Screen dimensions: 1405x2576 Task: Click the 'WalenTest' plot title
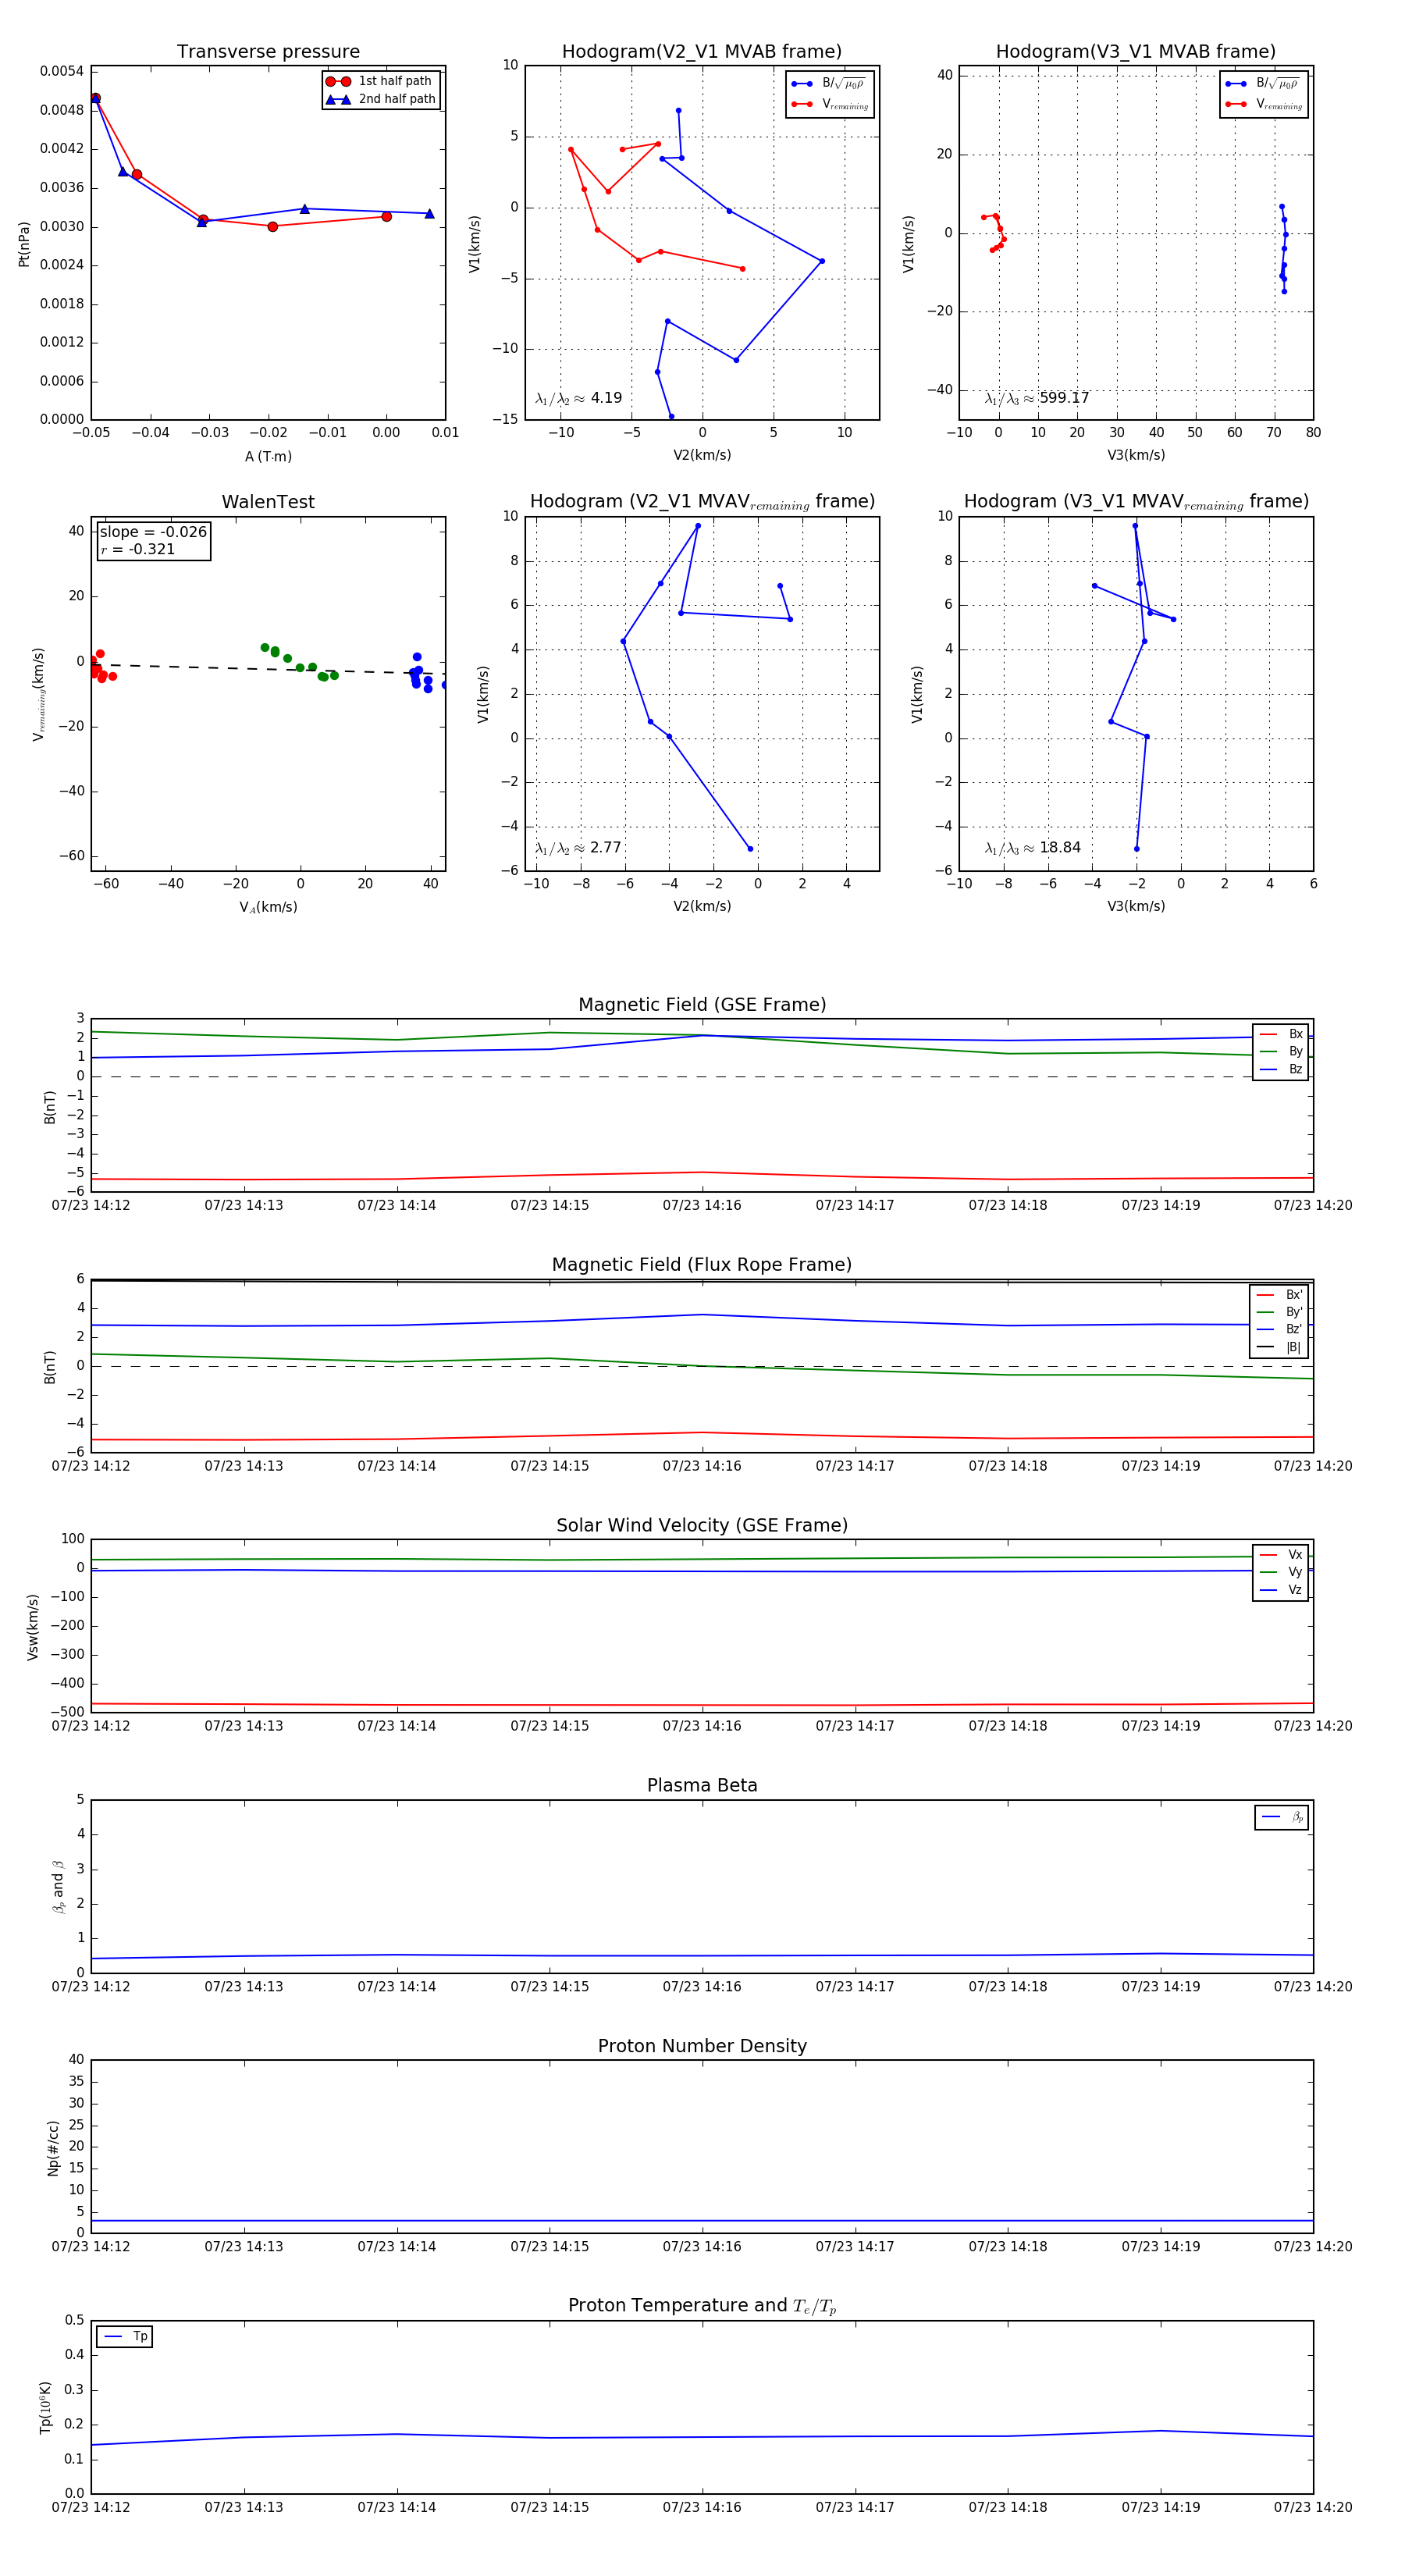point(268,502)
